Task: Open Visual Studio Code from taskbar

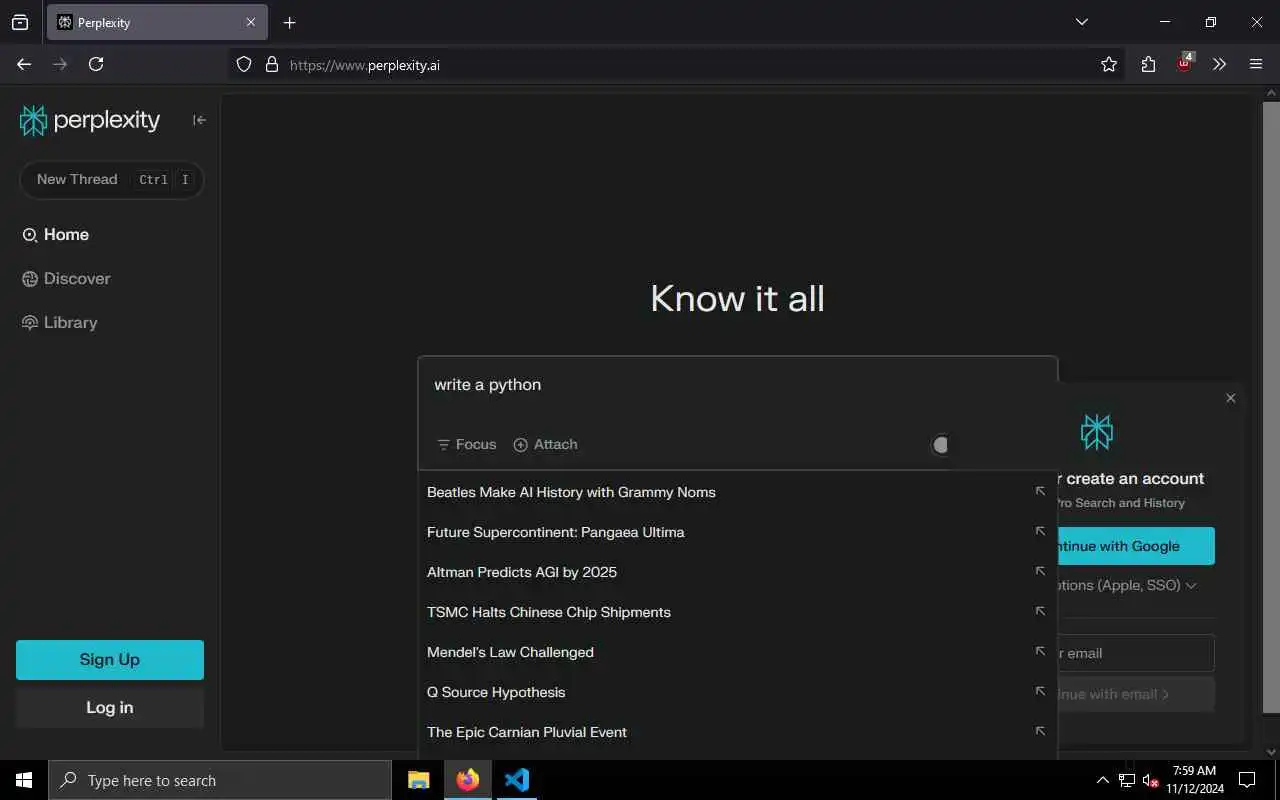Action: [x=517, y=780]
